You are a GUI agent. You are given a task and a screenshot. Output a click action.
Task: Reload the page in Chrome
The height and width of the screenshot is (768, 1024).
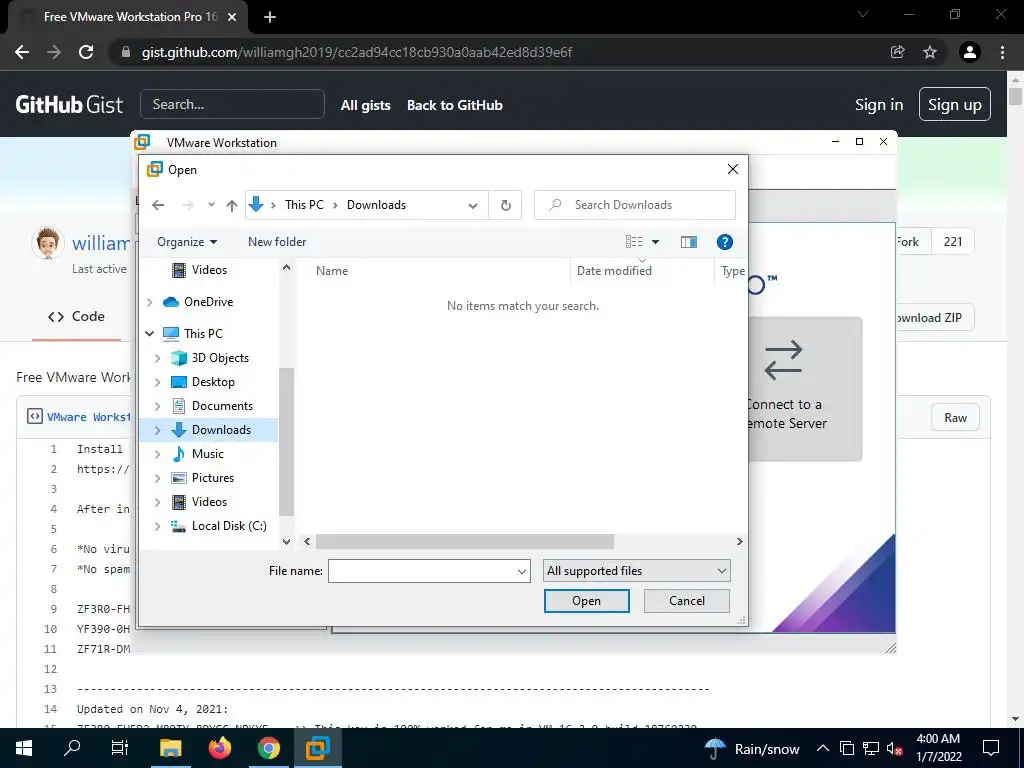point(86,52)
